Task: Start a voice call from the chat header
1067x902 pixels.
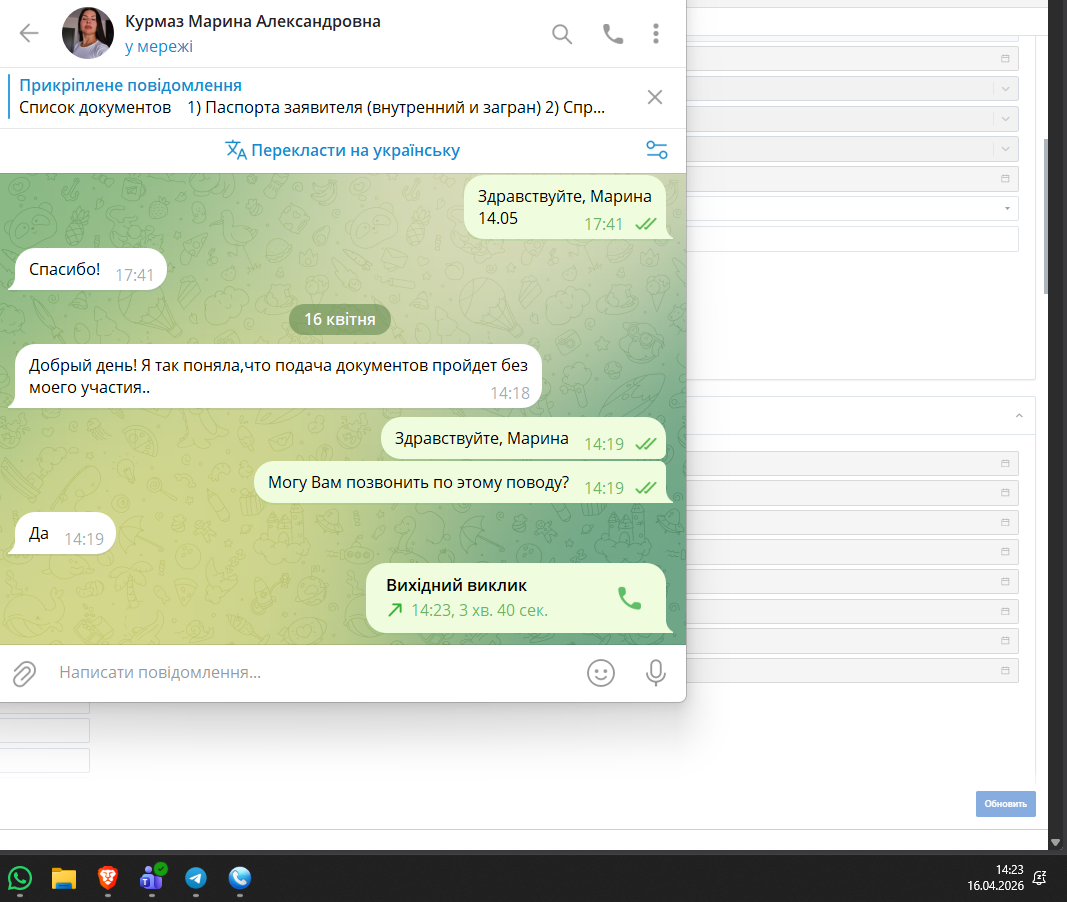Action: click(x=612, y=33)
